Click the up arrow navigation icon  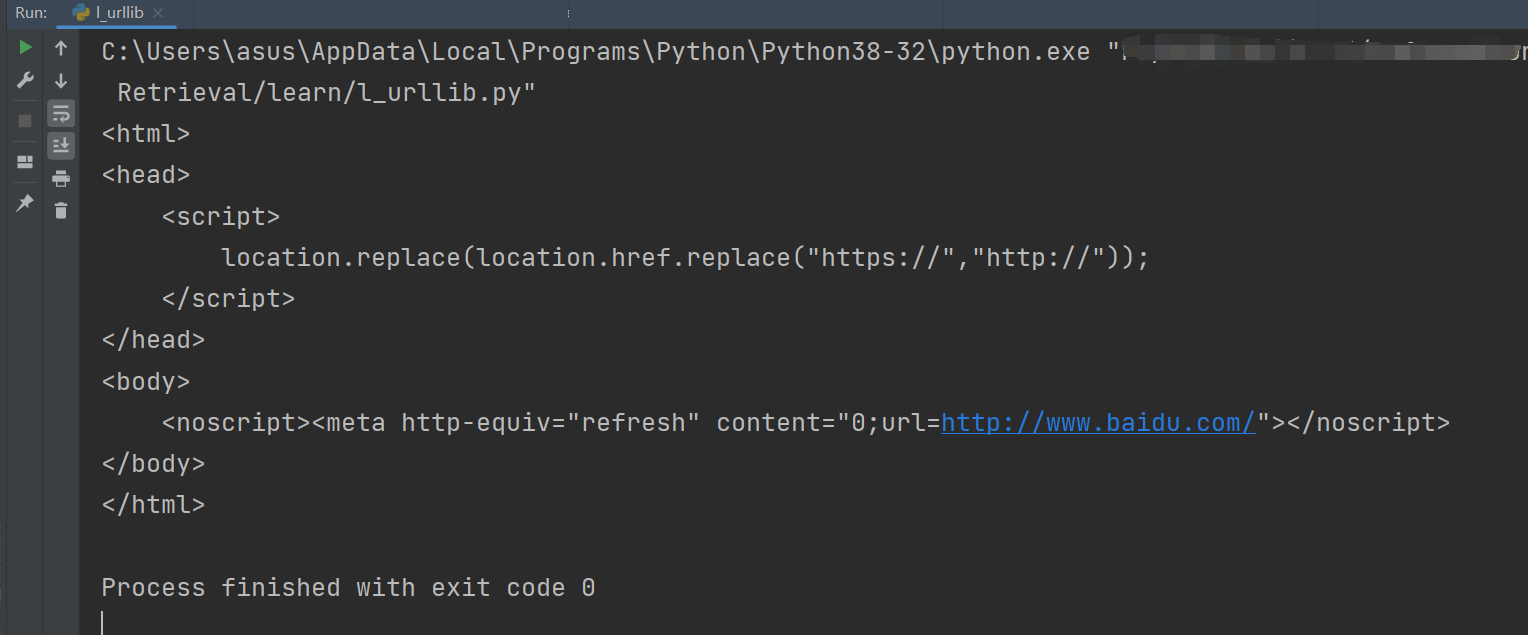(x=60, y=47)
